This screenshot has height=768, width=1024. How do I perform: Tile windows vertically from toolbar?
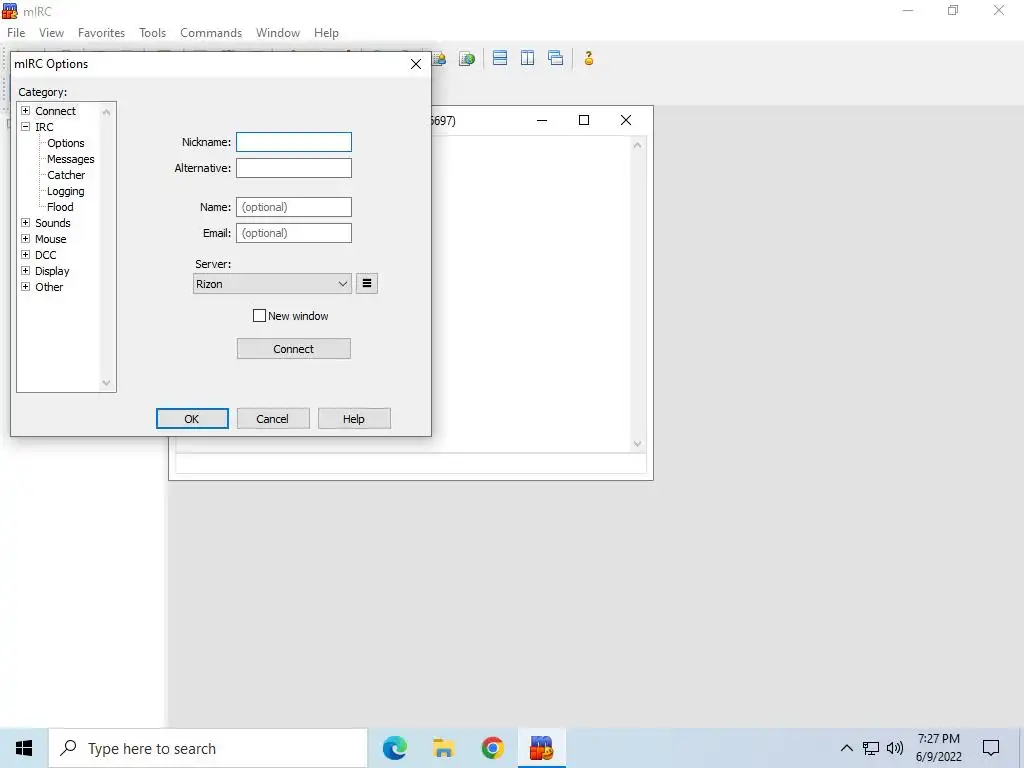[x=528, y=58]
